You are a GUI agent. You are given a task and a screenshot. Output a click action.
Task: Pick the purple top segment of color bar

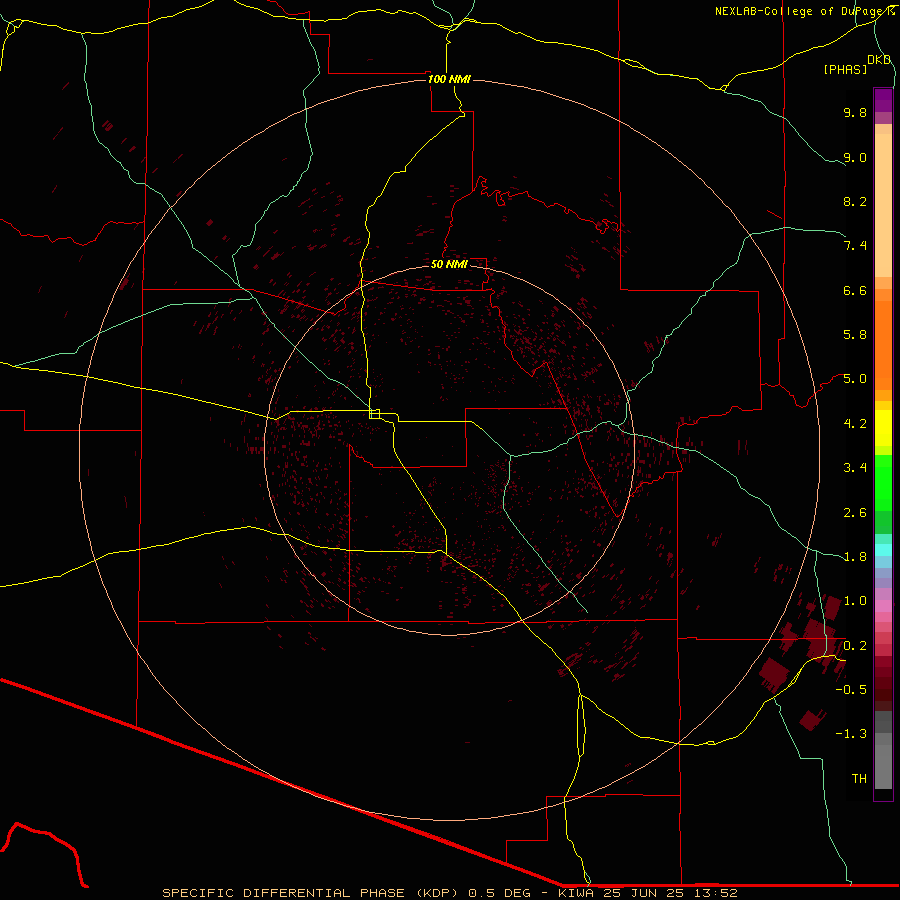[x=883, y=100]
